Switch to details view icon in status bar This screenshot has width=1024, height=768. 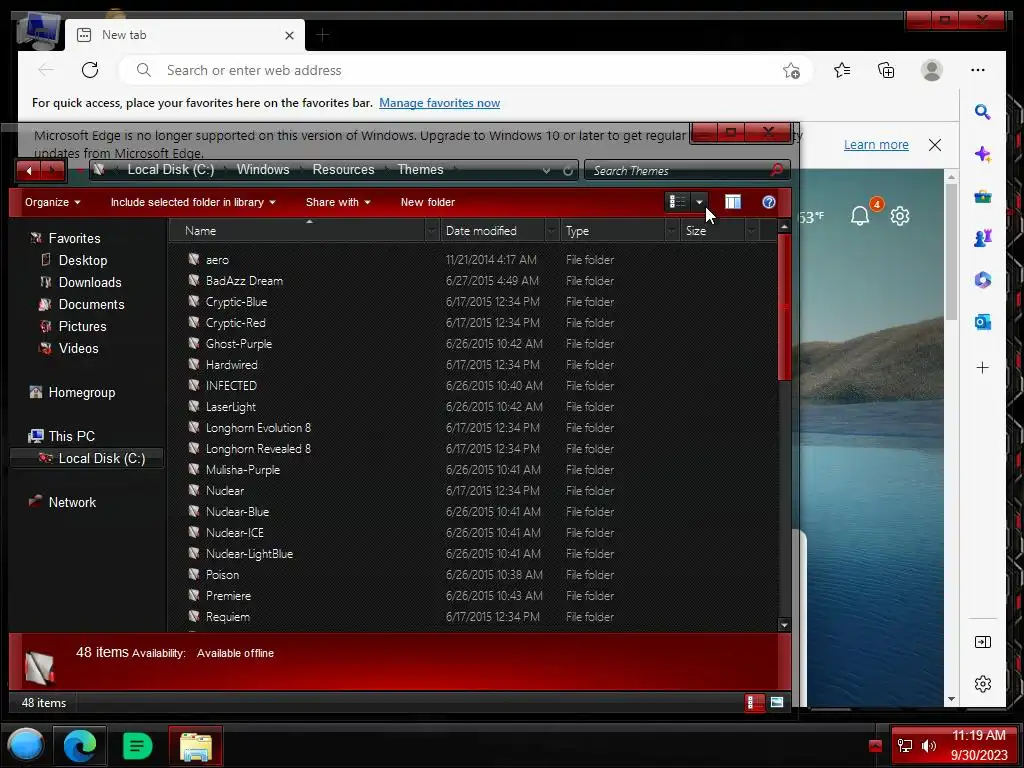tap(754, 703)
